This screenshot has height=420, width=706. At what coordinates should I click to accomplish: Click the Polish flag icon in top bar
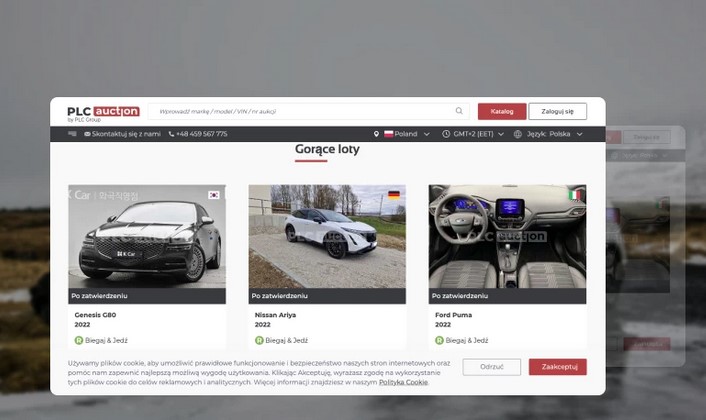389,134
